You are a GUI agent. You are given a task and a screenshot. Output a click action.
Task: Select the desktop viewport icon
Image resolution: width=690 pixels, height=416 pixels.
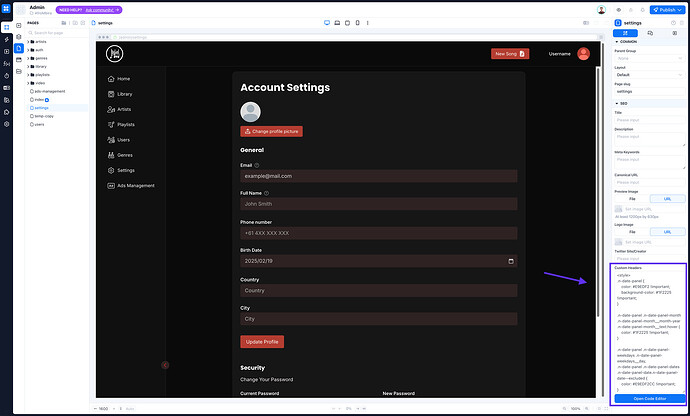pyautogui.click(x=327, y=23)
